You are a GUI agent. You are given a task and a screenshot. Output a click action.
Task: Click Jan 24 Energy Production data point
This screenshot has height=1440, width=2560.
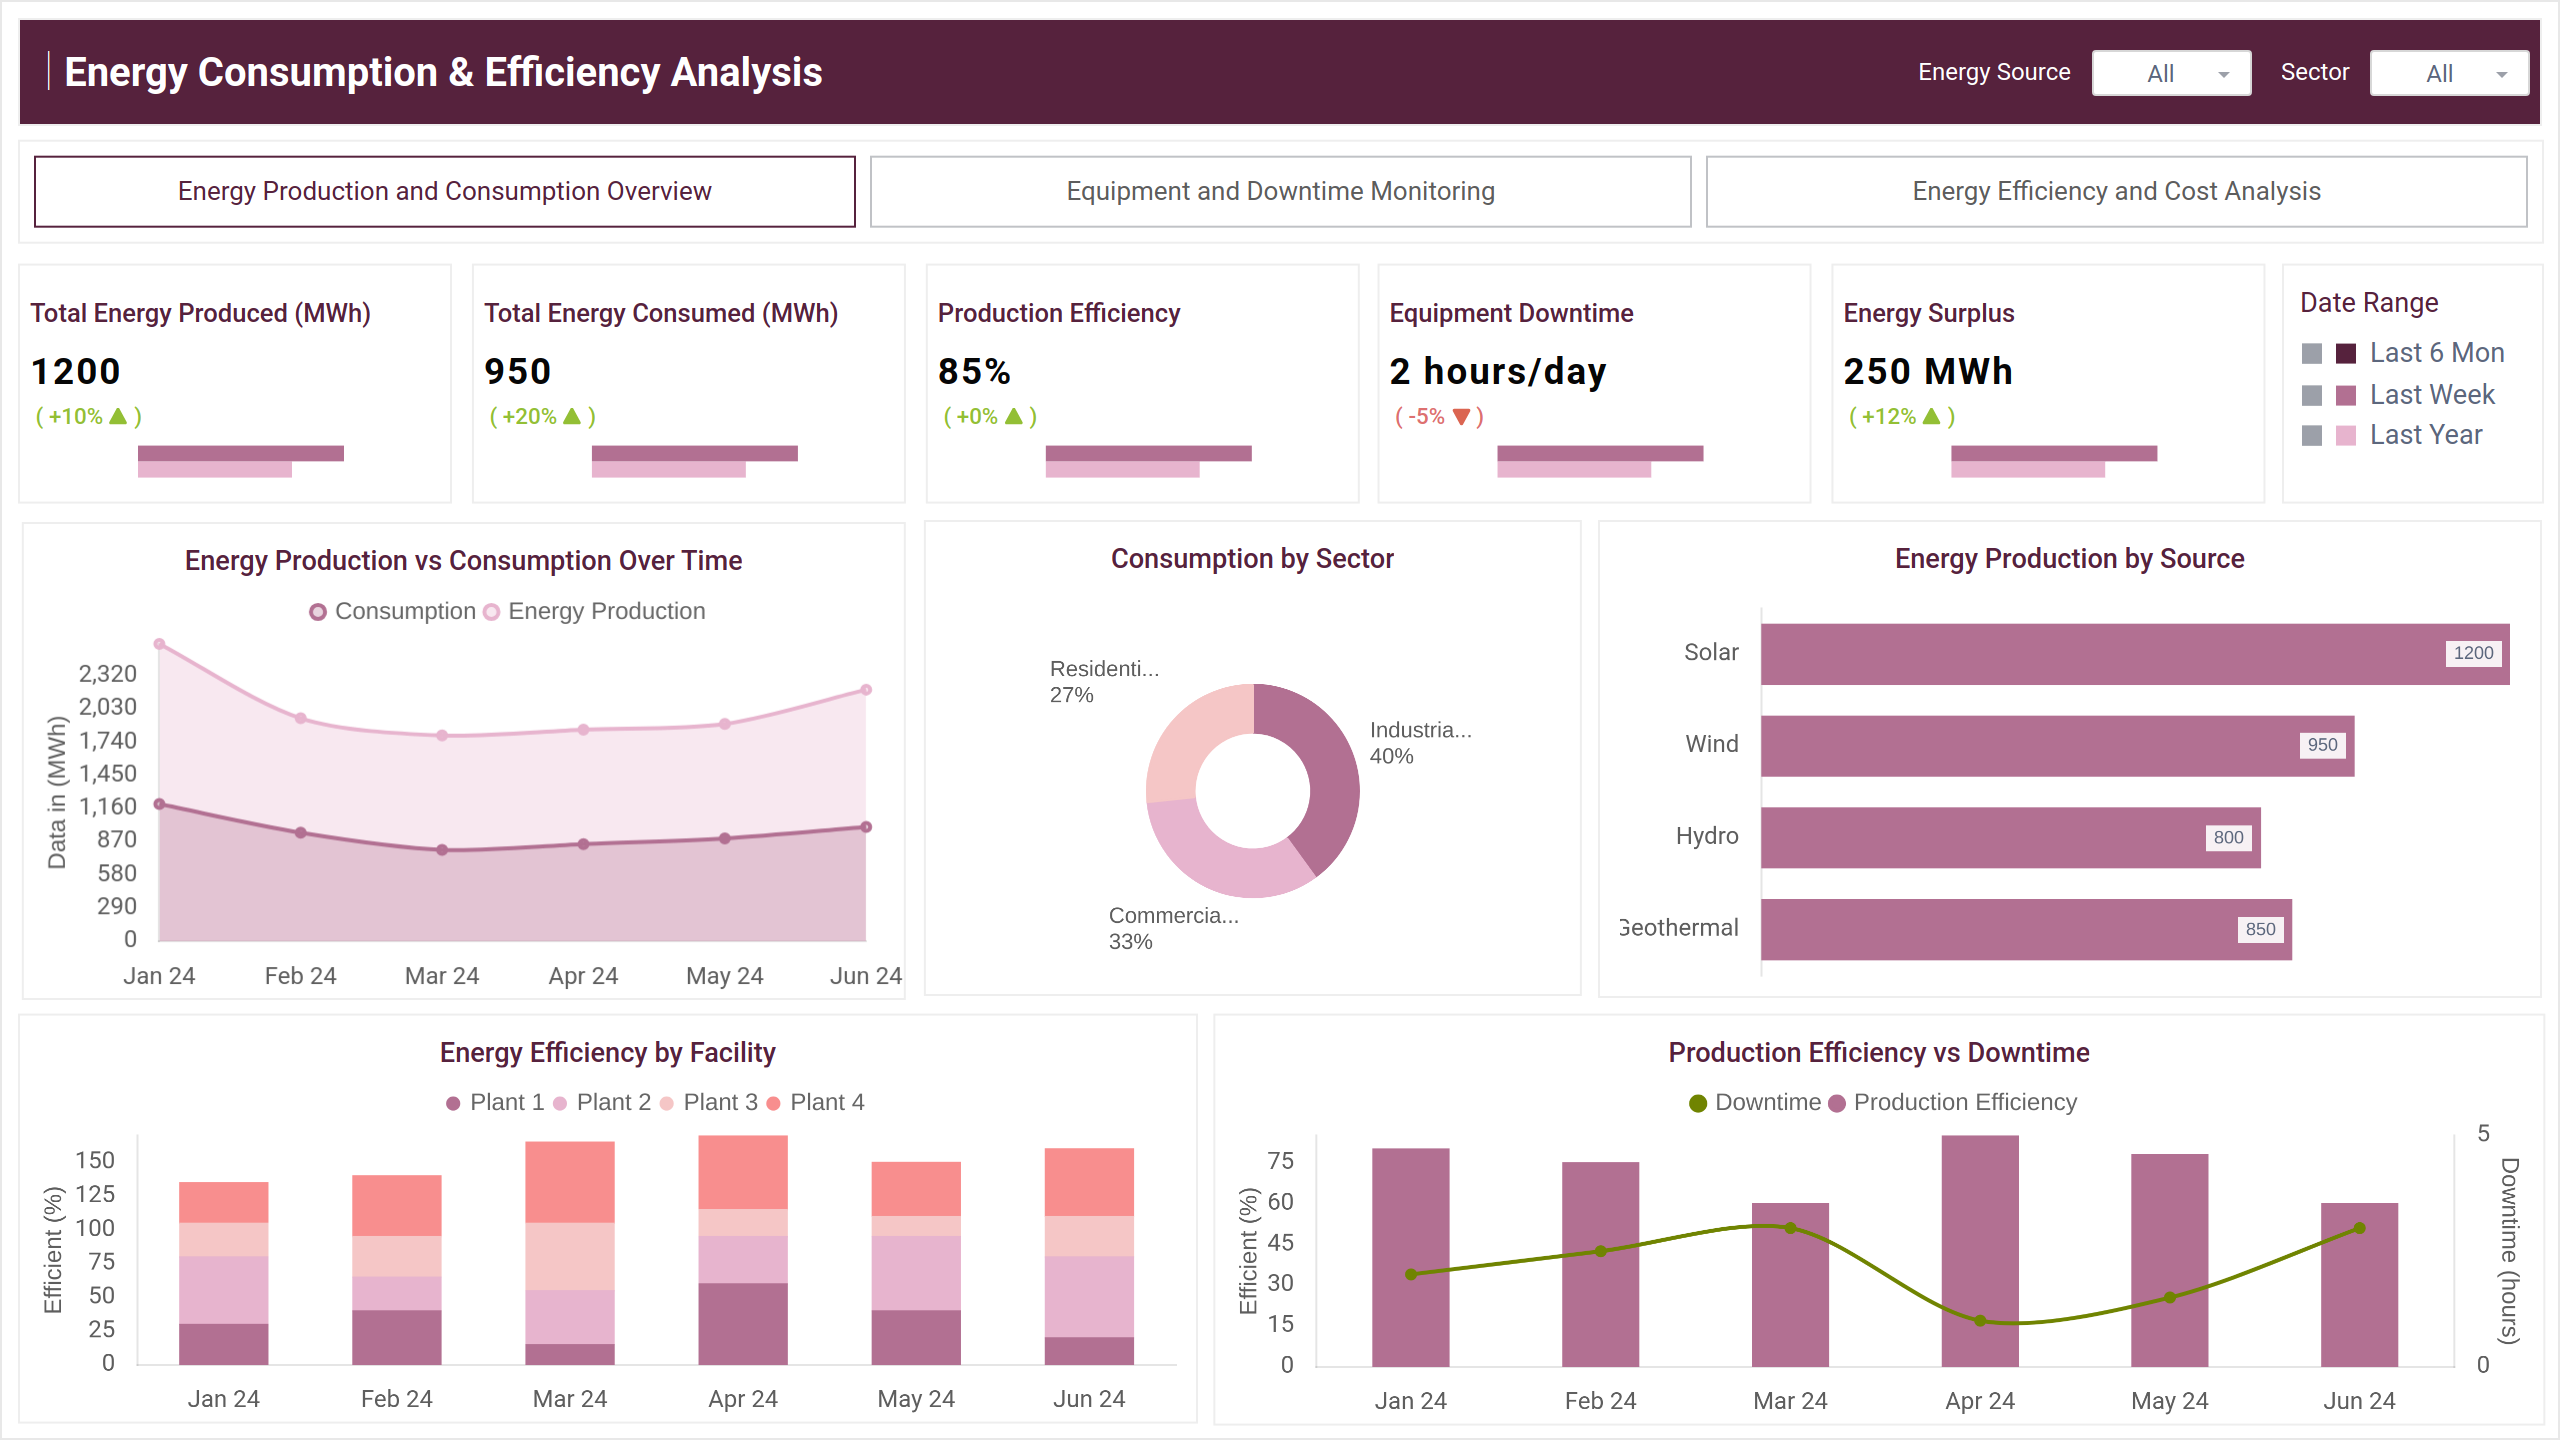159,644
